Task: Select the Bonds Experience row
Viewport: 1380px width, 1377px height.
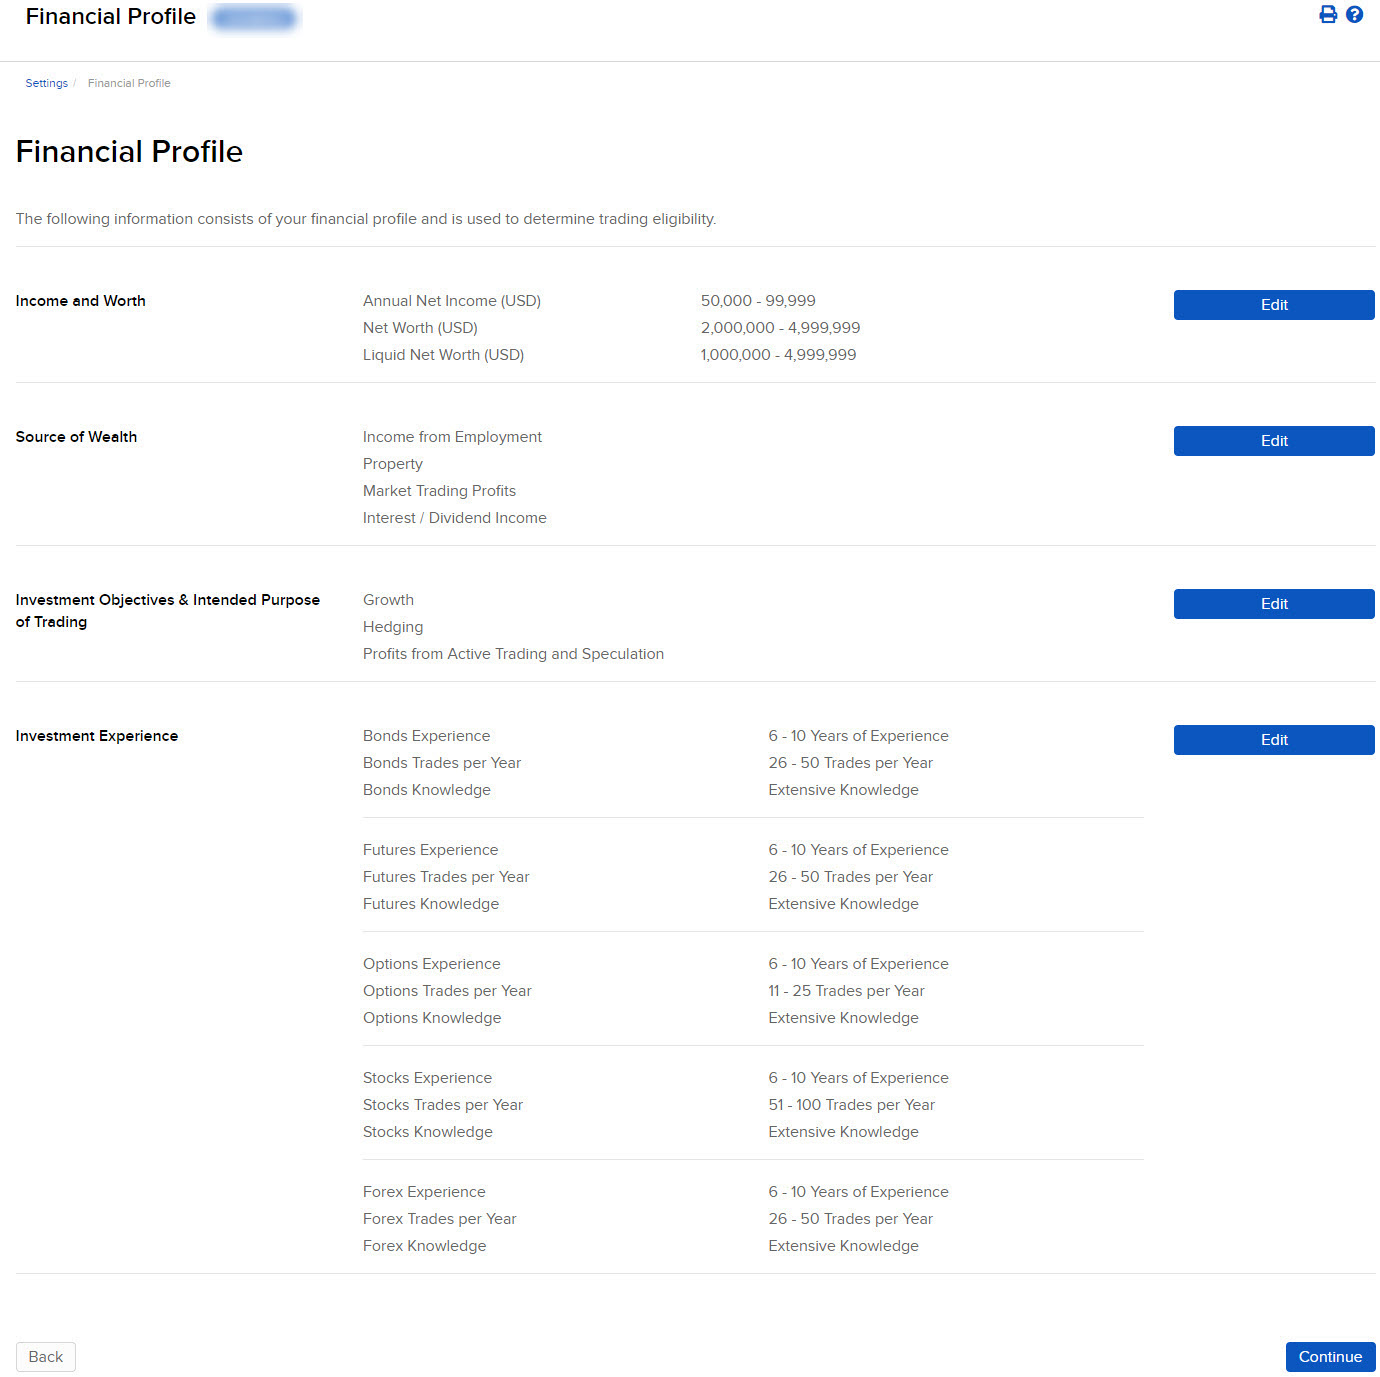Action: click(426, 735)
